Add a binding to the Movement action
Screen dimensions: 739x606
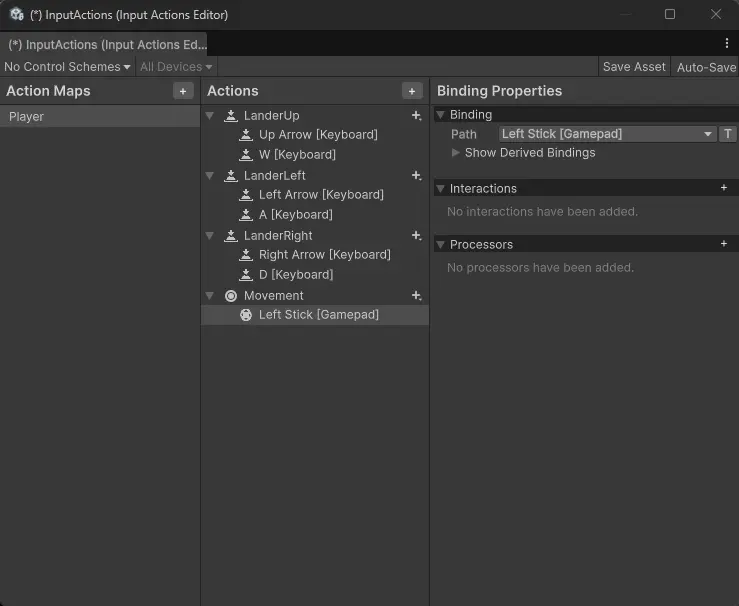[x=416, y=296]
